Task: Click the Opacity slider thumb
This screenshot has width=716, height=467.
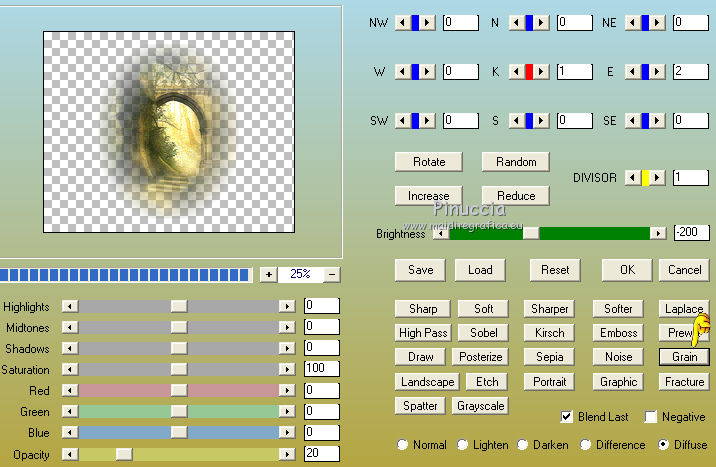Action: (x=124, y=454)
